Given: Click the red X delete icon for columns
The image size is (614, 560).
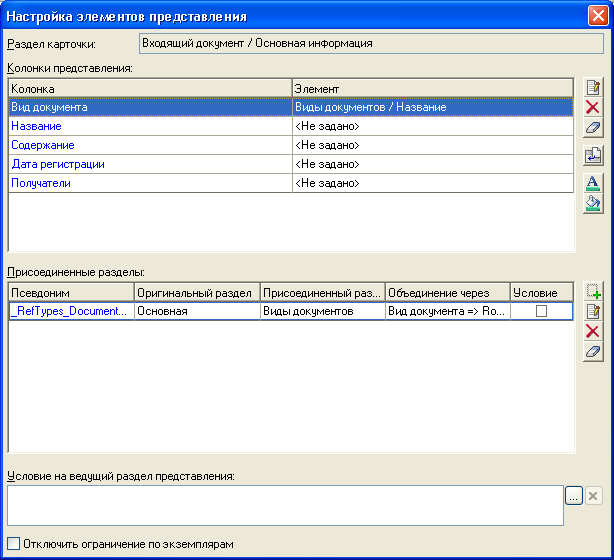Looking at the screenshot, I should 592,107.
